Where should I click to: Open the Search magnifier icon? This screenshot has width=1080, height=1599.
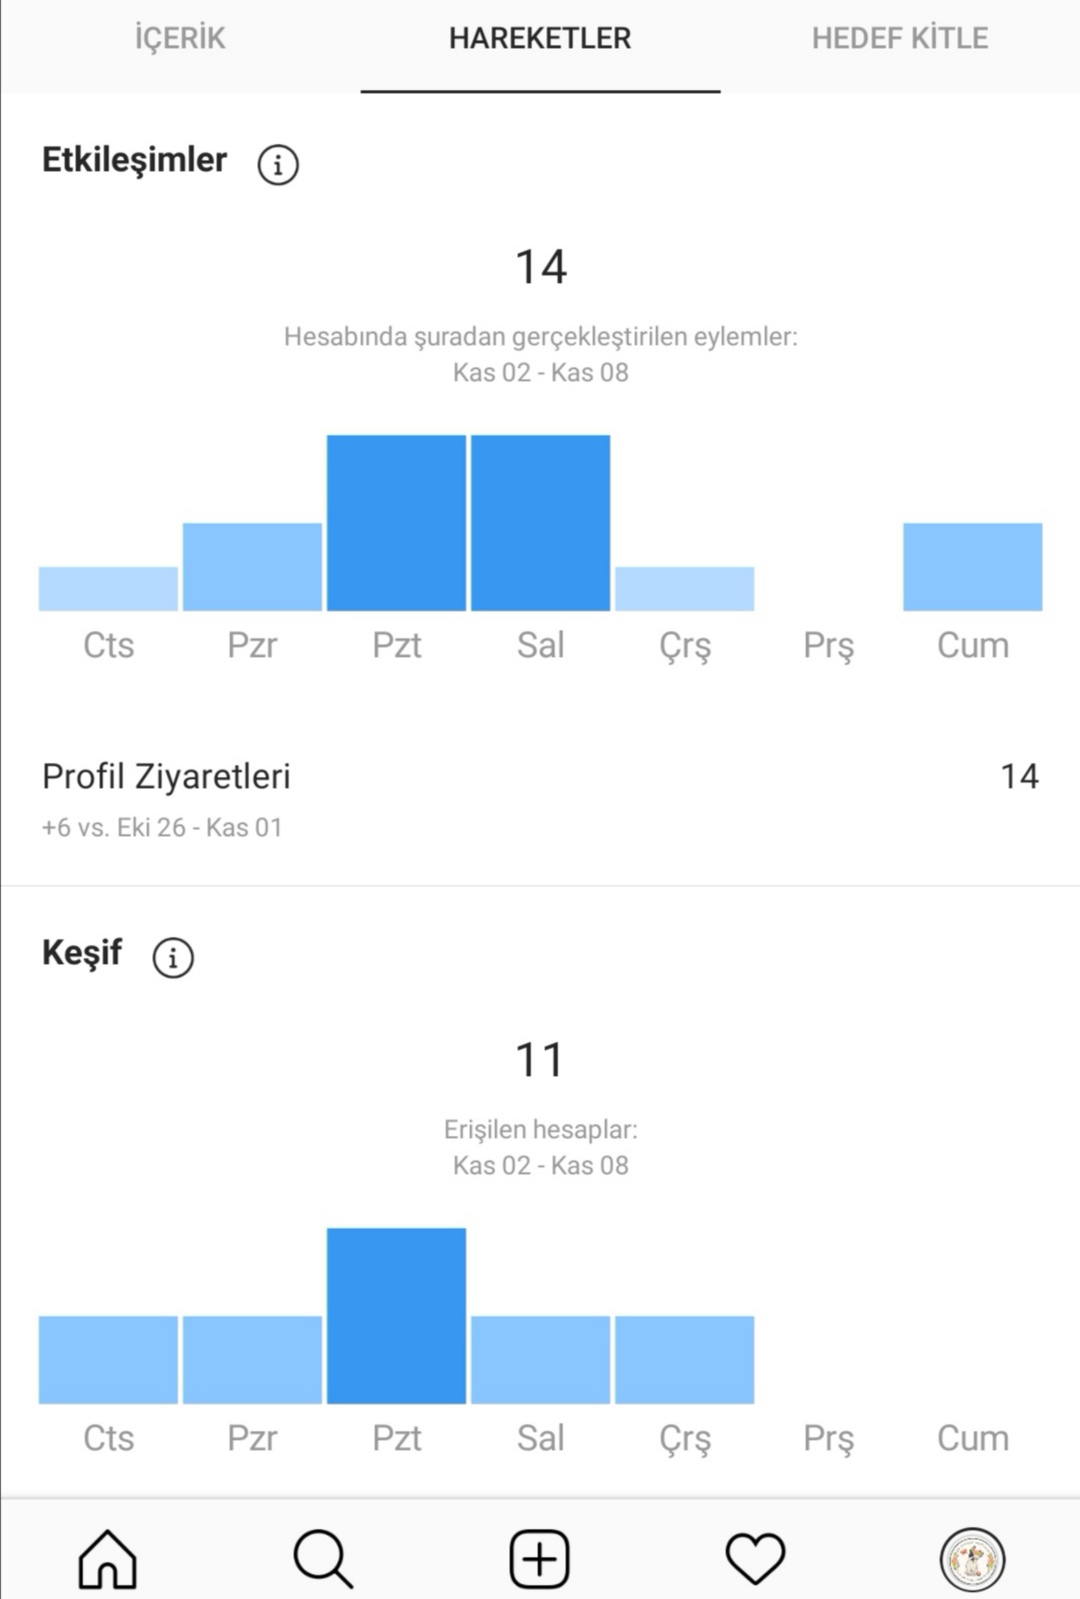(x=323, y=1558)
